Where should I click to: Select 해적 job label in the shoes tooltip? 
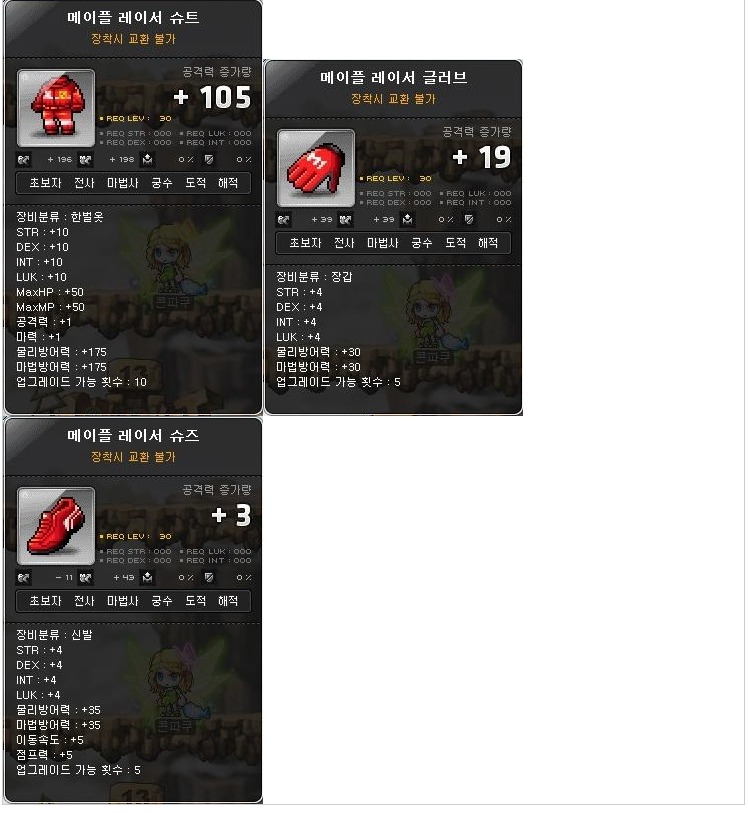[x=228, y=601]
